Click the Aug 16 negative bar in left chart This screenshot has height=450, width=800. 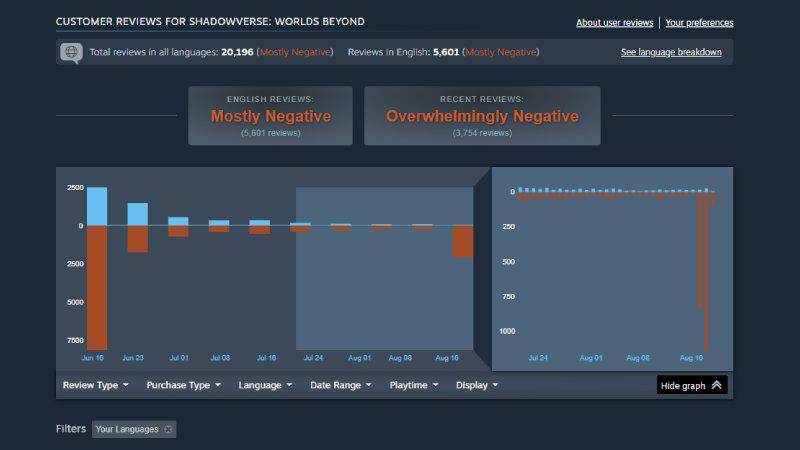[463, 241]
